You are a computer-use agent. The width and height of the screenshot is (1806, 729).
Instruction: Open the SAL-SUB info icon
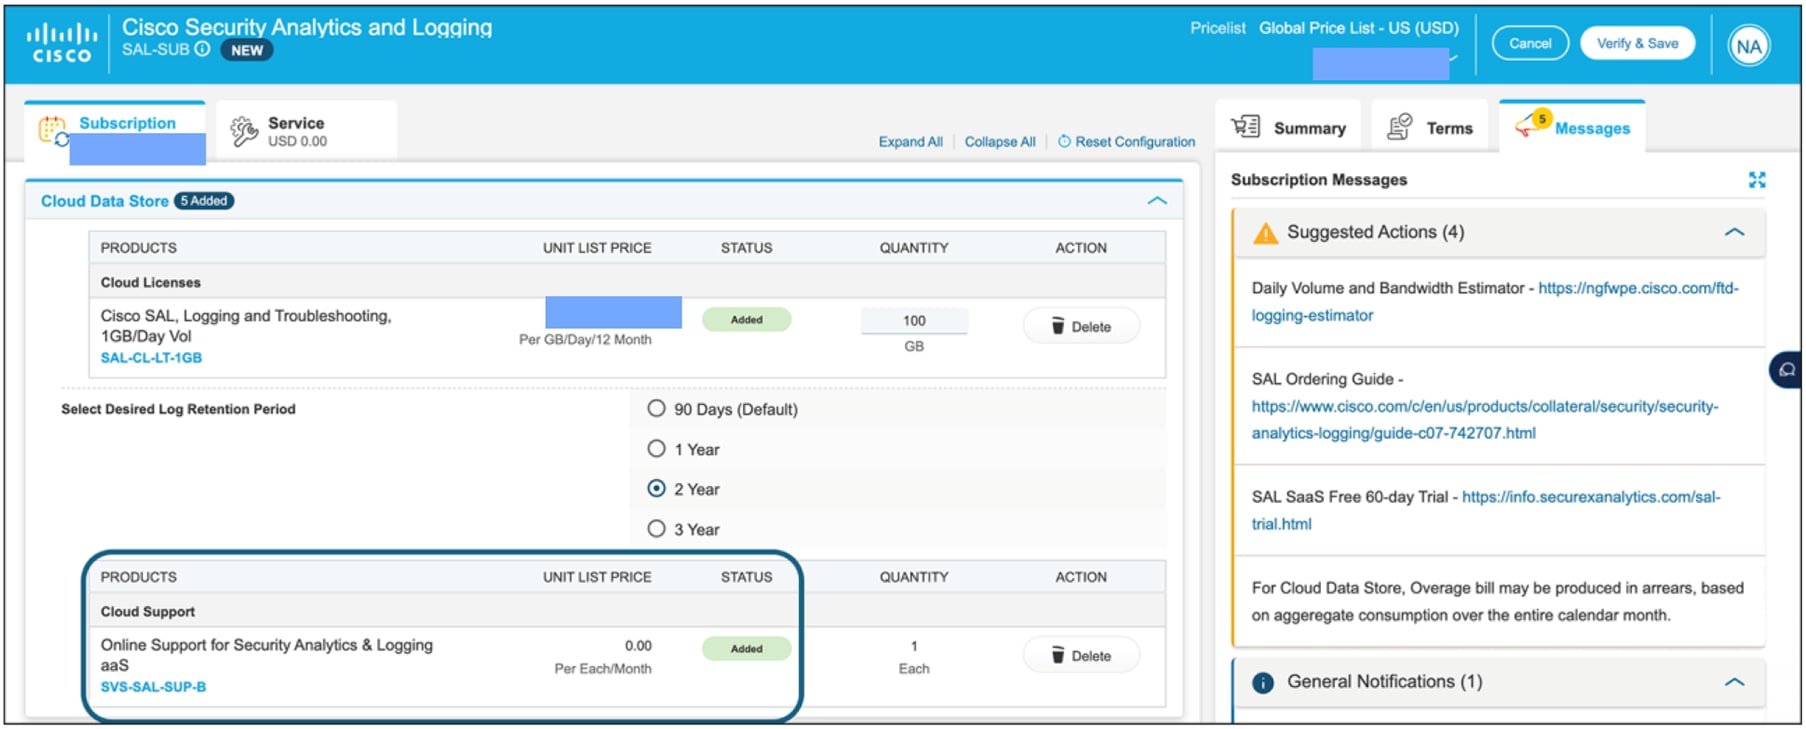[x=203, y=49]
